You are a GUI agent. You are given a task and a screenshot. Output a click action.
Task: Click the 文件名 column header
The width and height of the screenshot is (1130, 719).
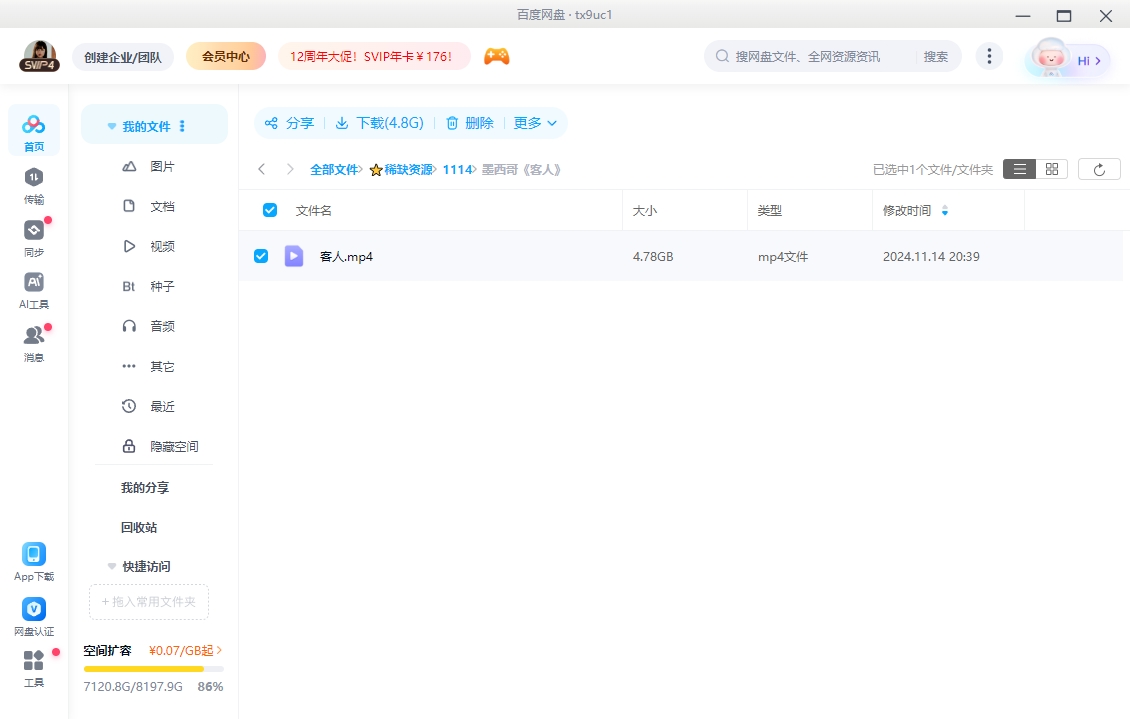[x=313, y=210]
